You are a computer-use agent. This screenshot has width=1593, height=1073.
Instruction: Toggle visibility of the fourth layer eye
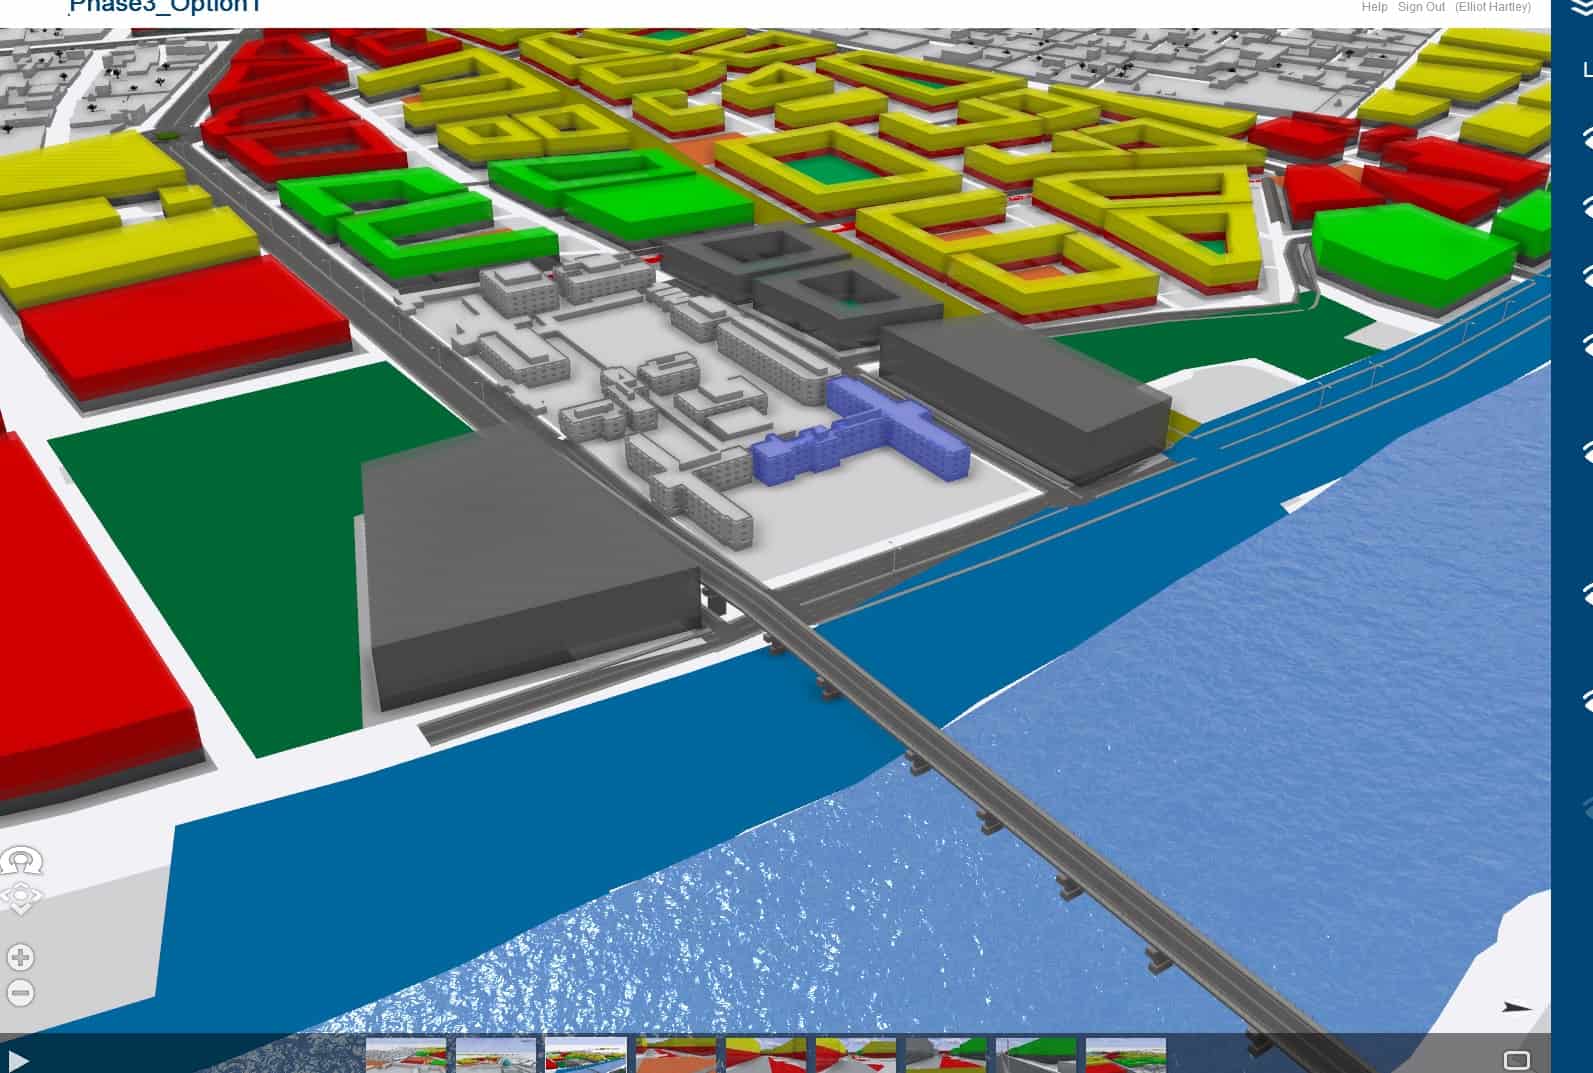1586,345
